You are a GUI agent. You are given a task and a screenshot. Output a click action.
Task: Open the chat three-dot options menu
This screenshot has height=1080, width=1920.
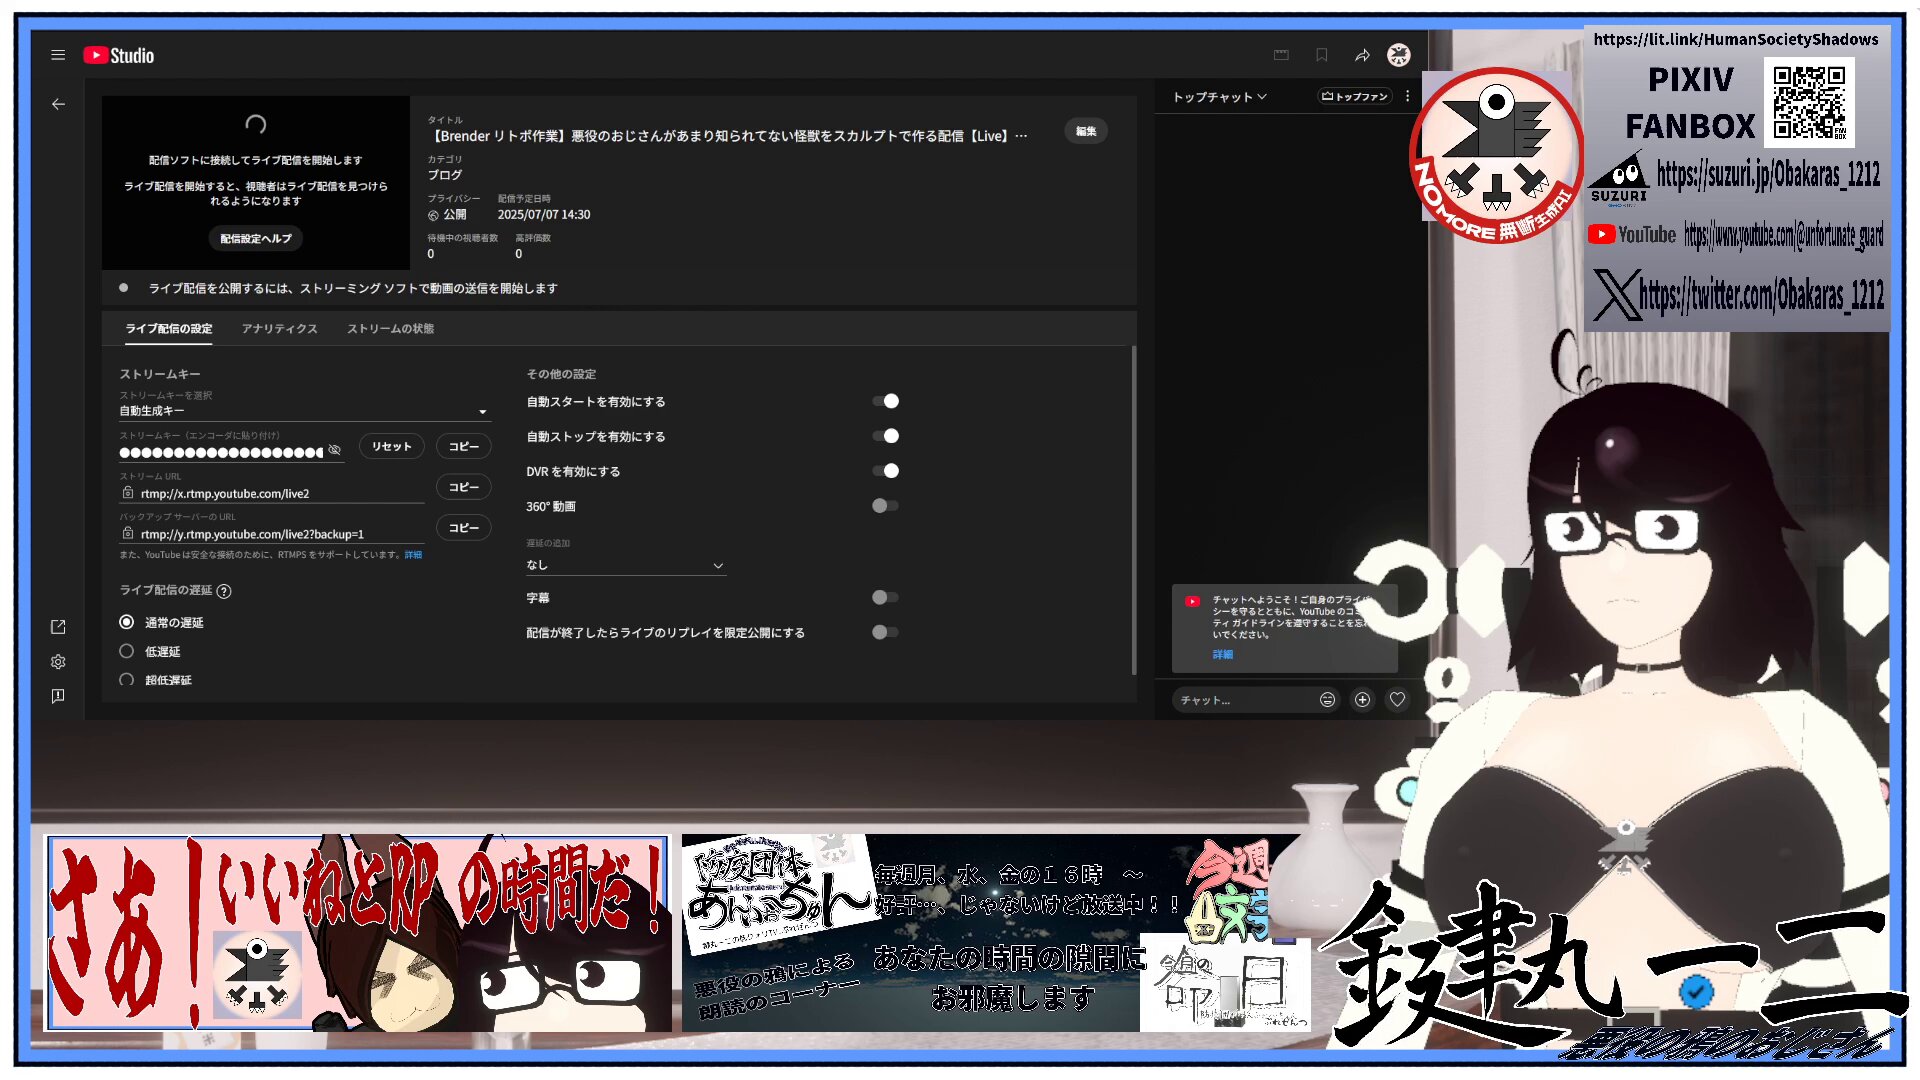pos(1407,96)
